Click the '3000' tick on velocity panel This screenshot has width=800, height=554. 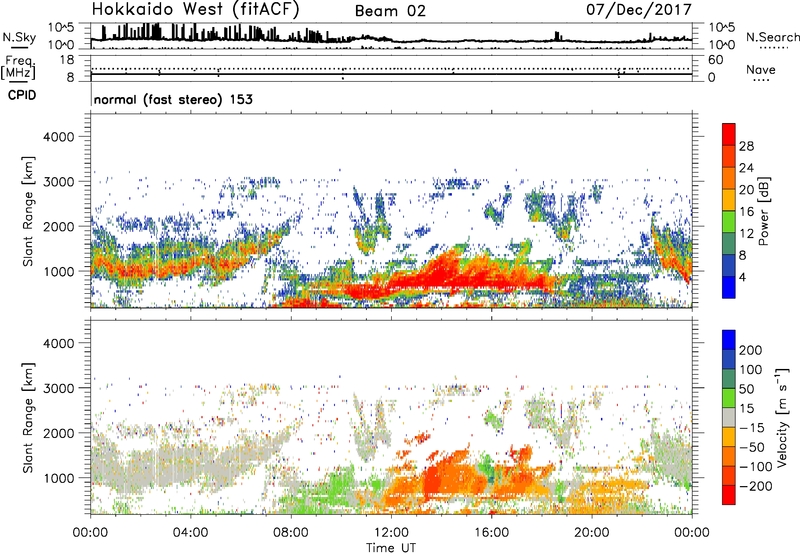(x=59, y=388)
